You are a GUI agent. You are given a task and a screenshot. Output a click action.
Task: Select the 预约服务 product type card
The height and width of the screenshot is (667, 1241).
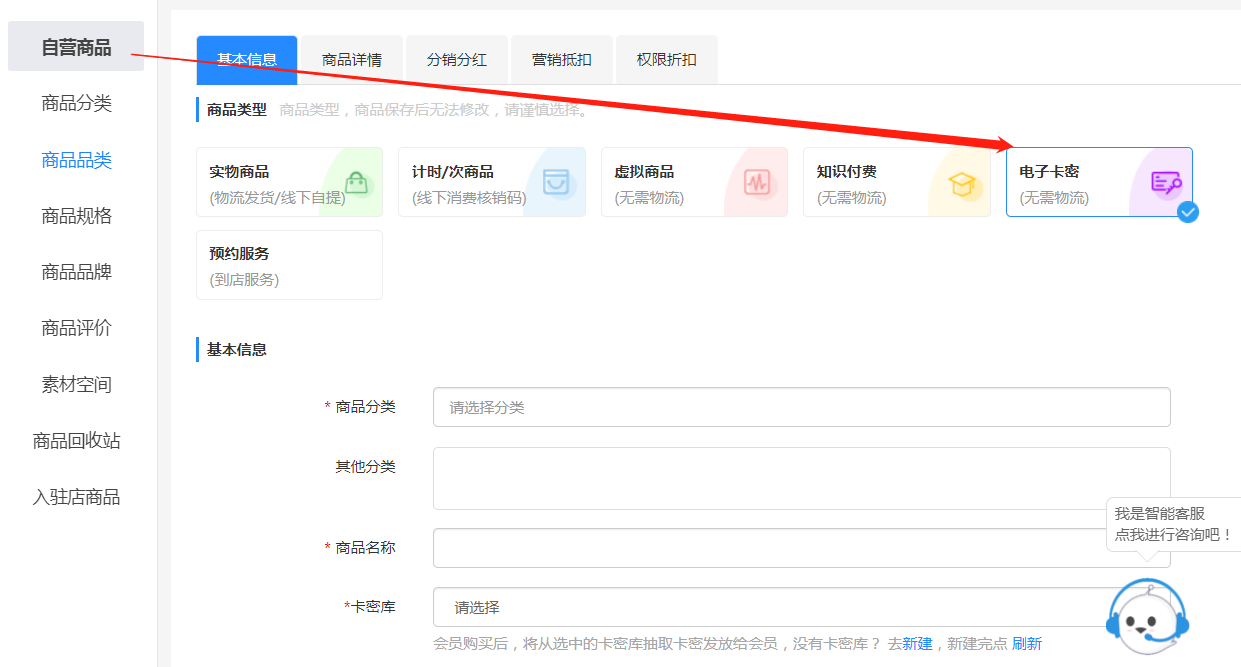coord(289,264)
